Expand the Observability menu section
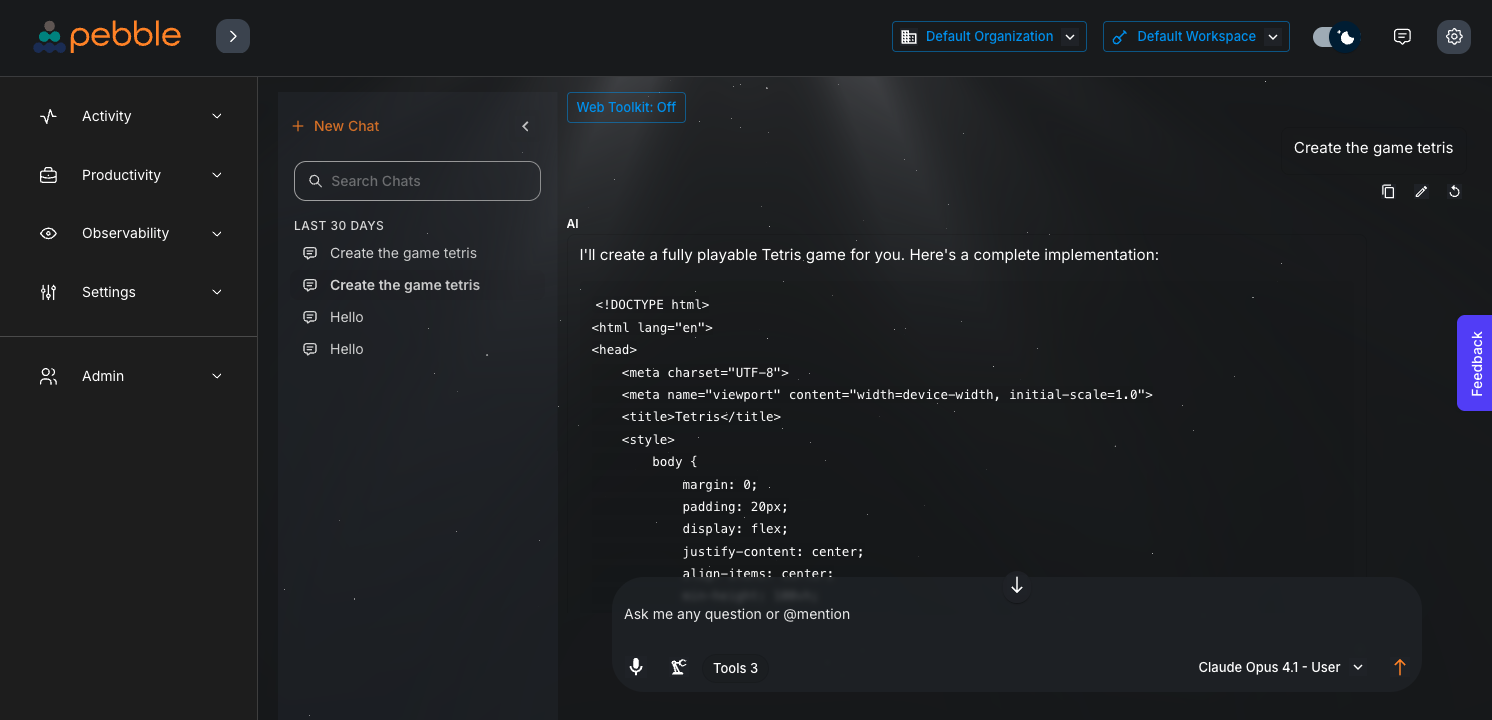1492x720 pixels. click(130, 233)
